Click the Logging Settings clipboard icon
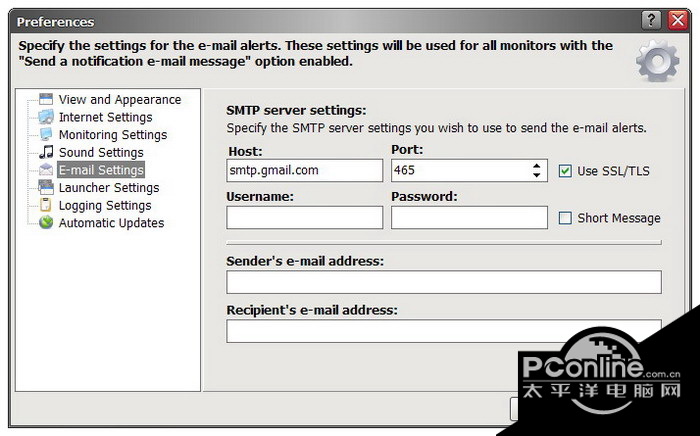This screenshot has width=700, height=436. (x=46, y=205)
